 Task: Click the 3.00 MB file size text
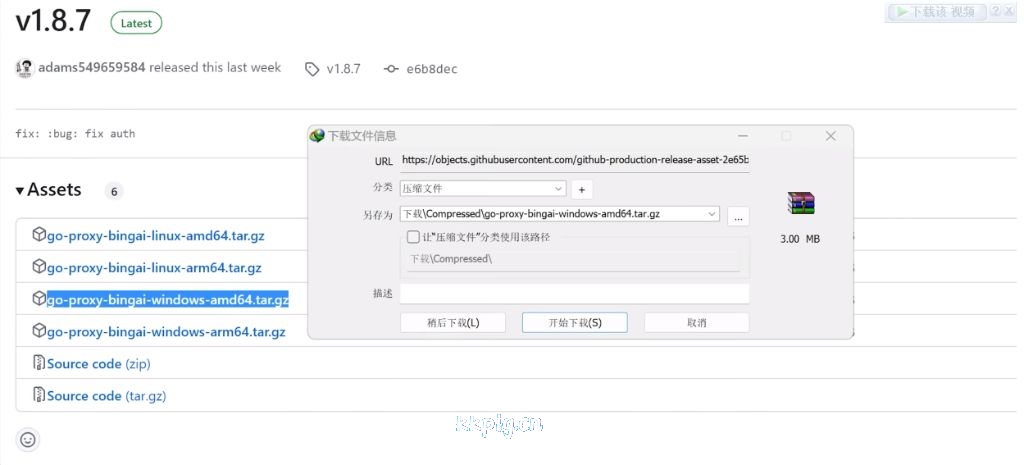tap(800, 239)
